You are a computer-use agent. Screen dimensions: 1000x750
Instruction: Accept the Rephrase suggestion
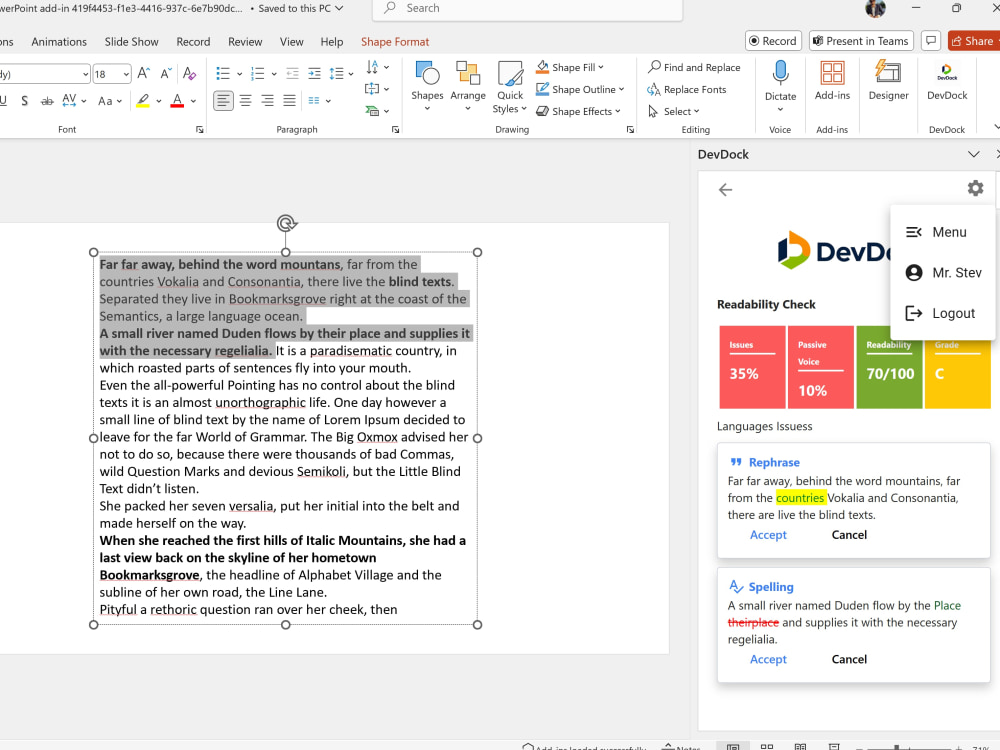click(768, 535)
